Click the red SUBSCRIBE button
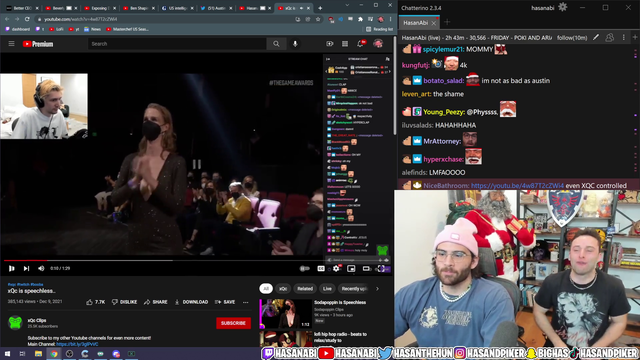Screen dimensions: 640x360 point(233,323)
